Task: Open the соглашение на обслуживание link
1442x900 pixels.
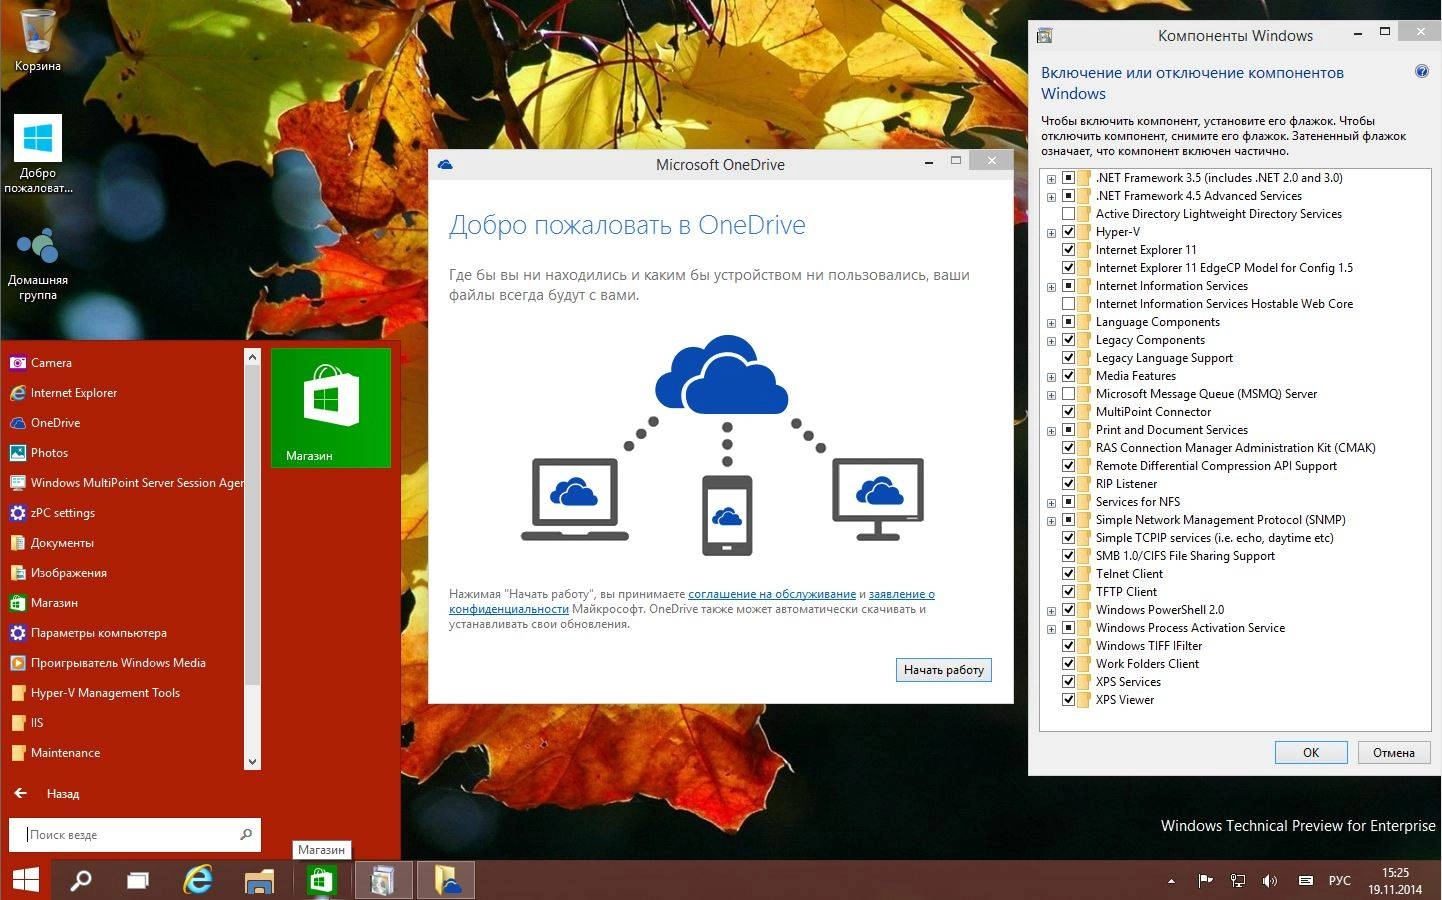Action: (772, 594)
